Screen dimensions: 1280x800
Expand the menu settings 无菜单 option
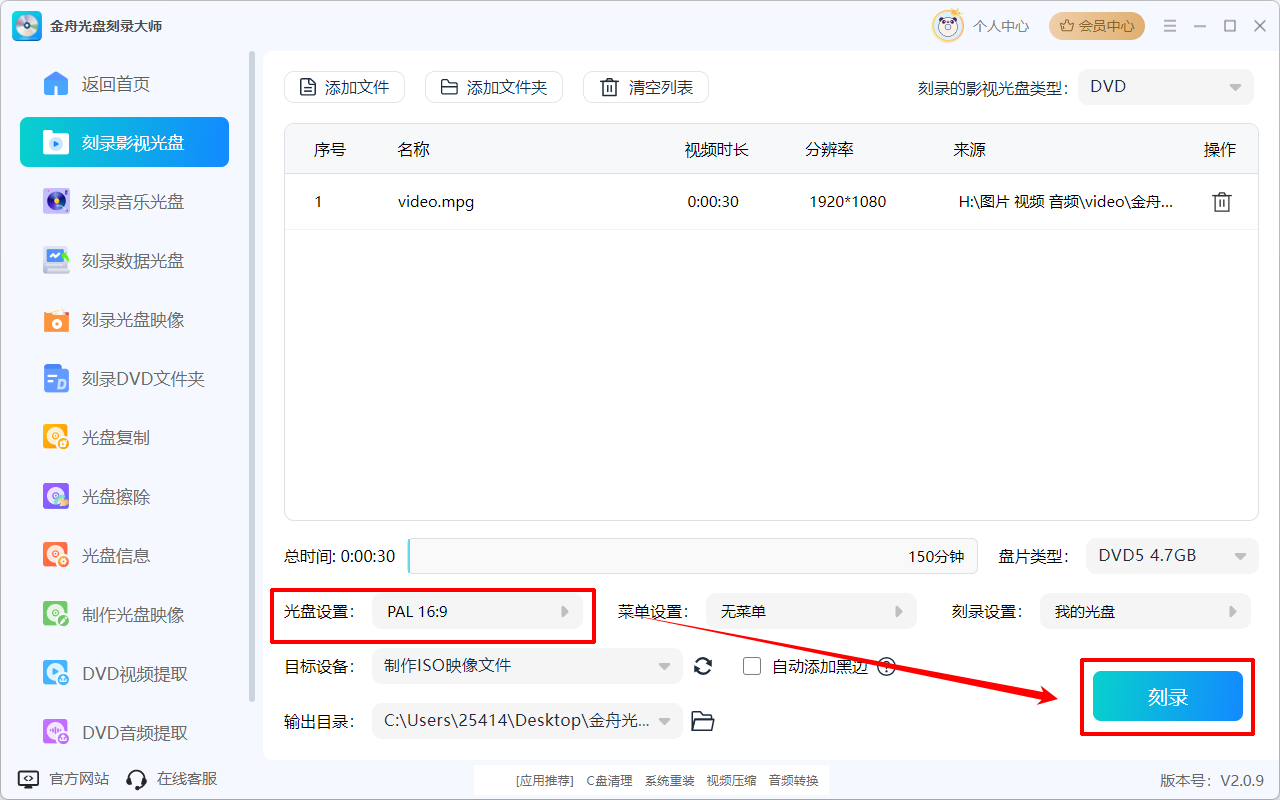click(x=811, y=611)
